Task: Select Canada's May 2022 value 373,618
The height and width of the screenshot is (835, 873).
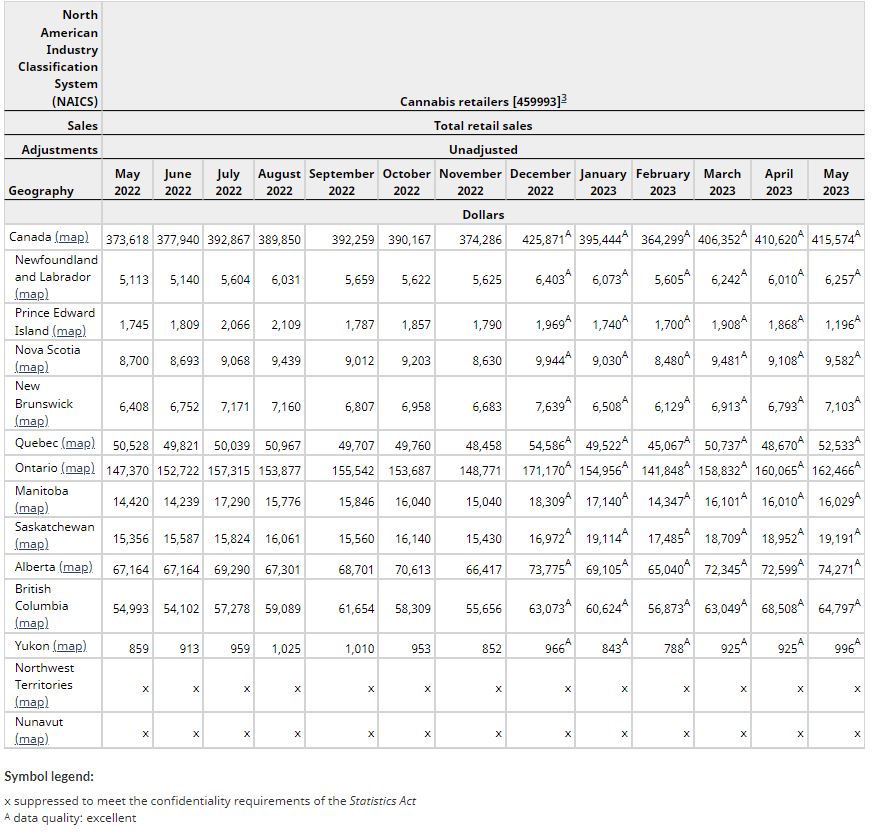Action: pos(127,239)
